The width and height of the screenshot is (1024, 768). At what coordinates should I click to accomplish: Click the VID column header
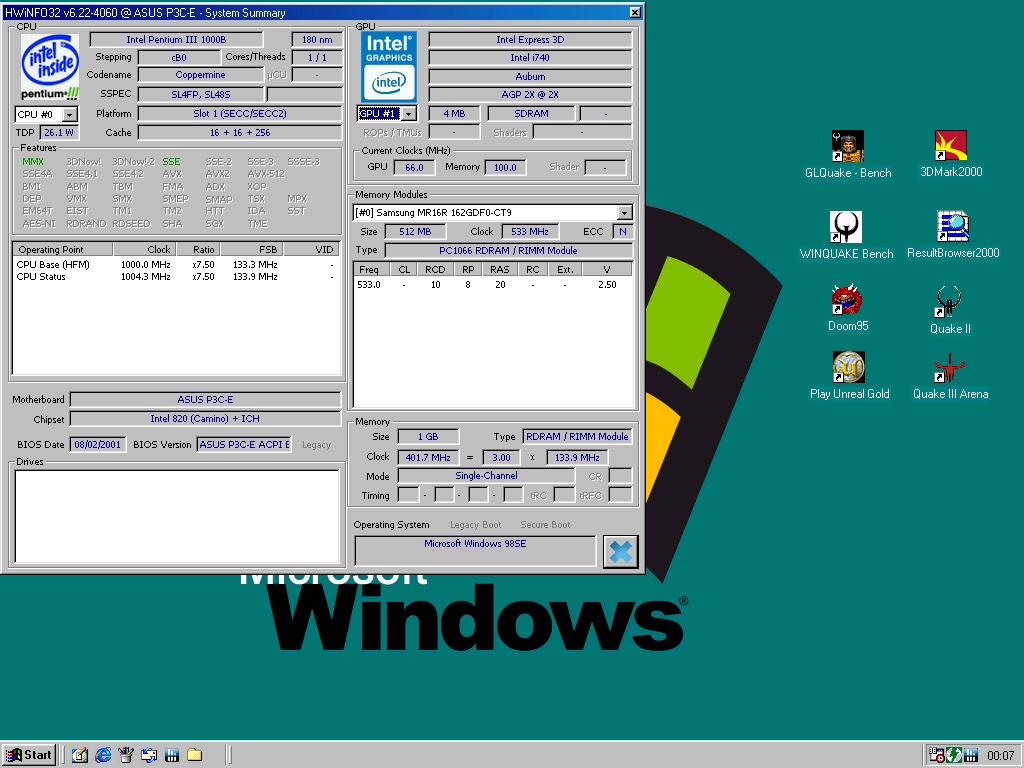pos(312,249)
